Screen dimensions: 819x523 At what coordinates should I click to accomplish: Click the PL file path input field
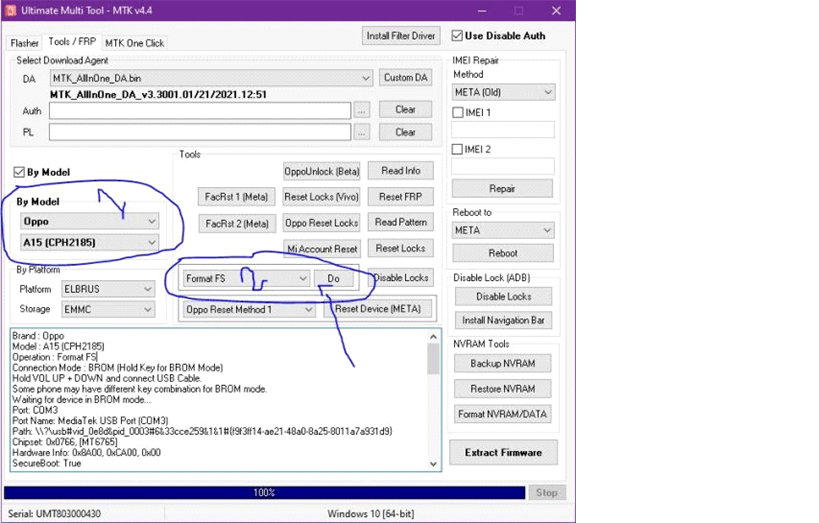200,133
